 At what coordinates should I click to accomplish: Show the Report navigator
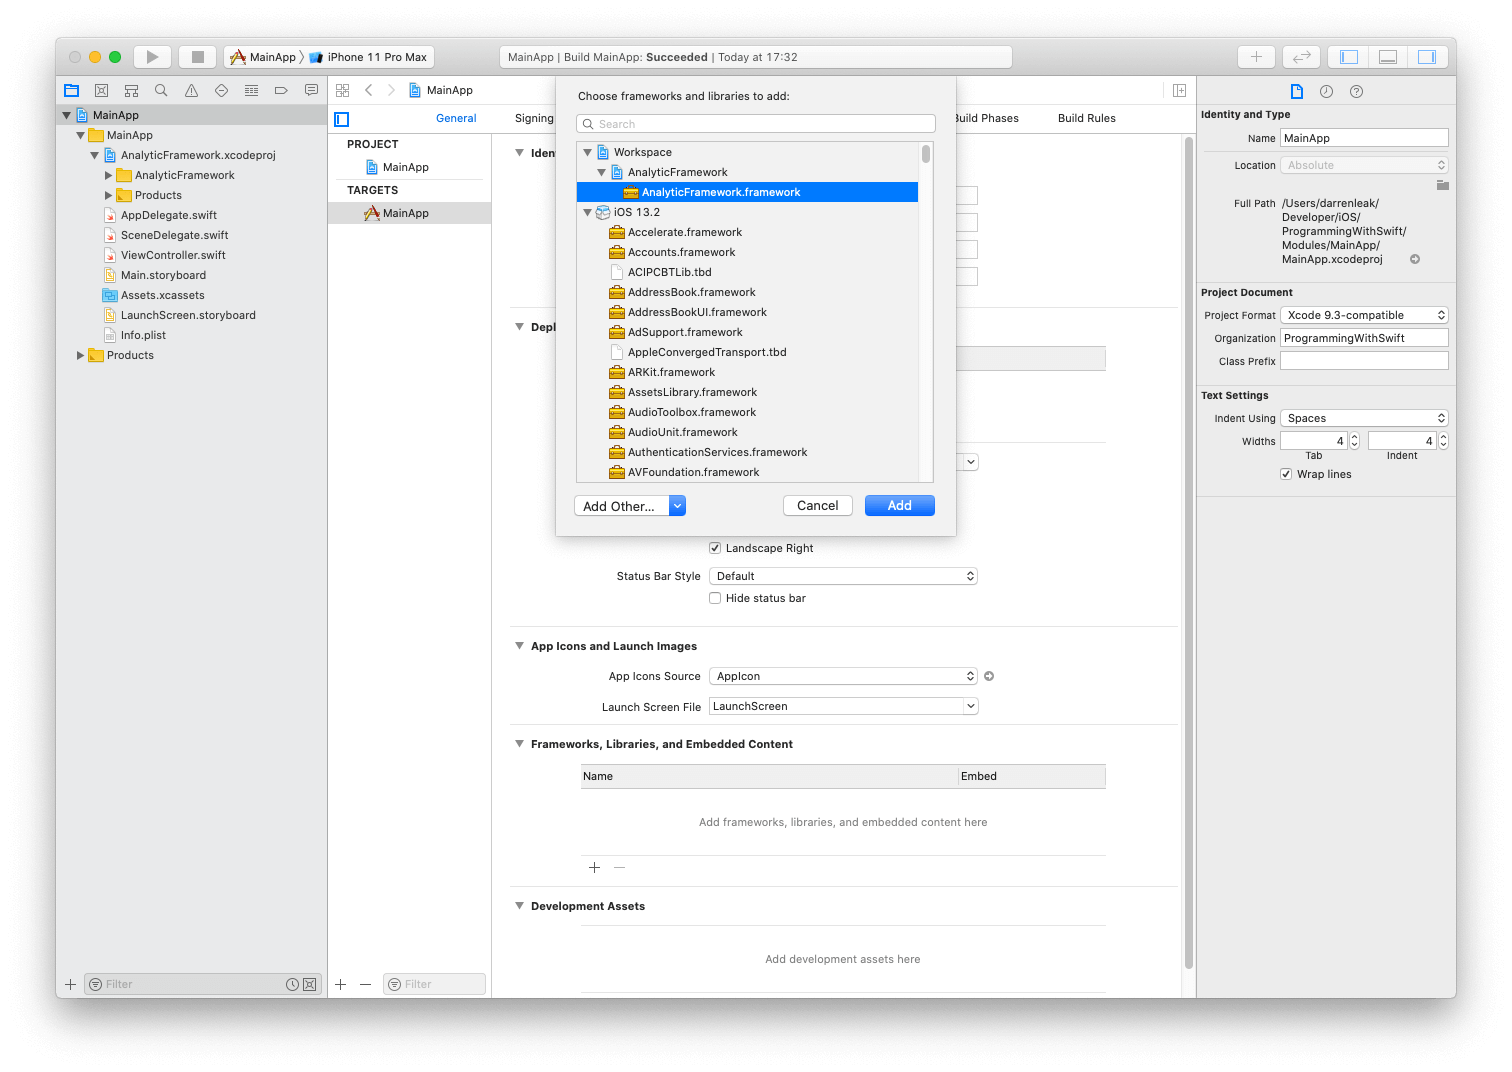[311, 90]
